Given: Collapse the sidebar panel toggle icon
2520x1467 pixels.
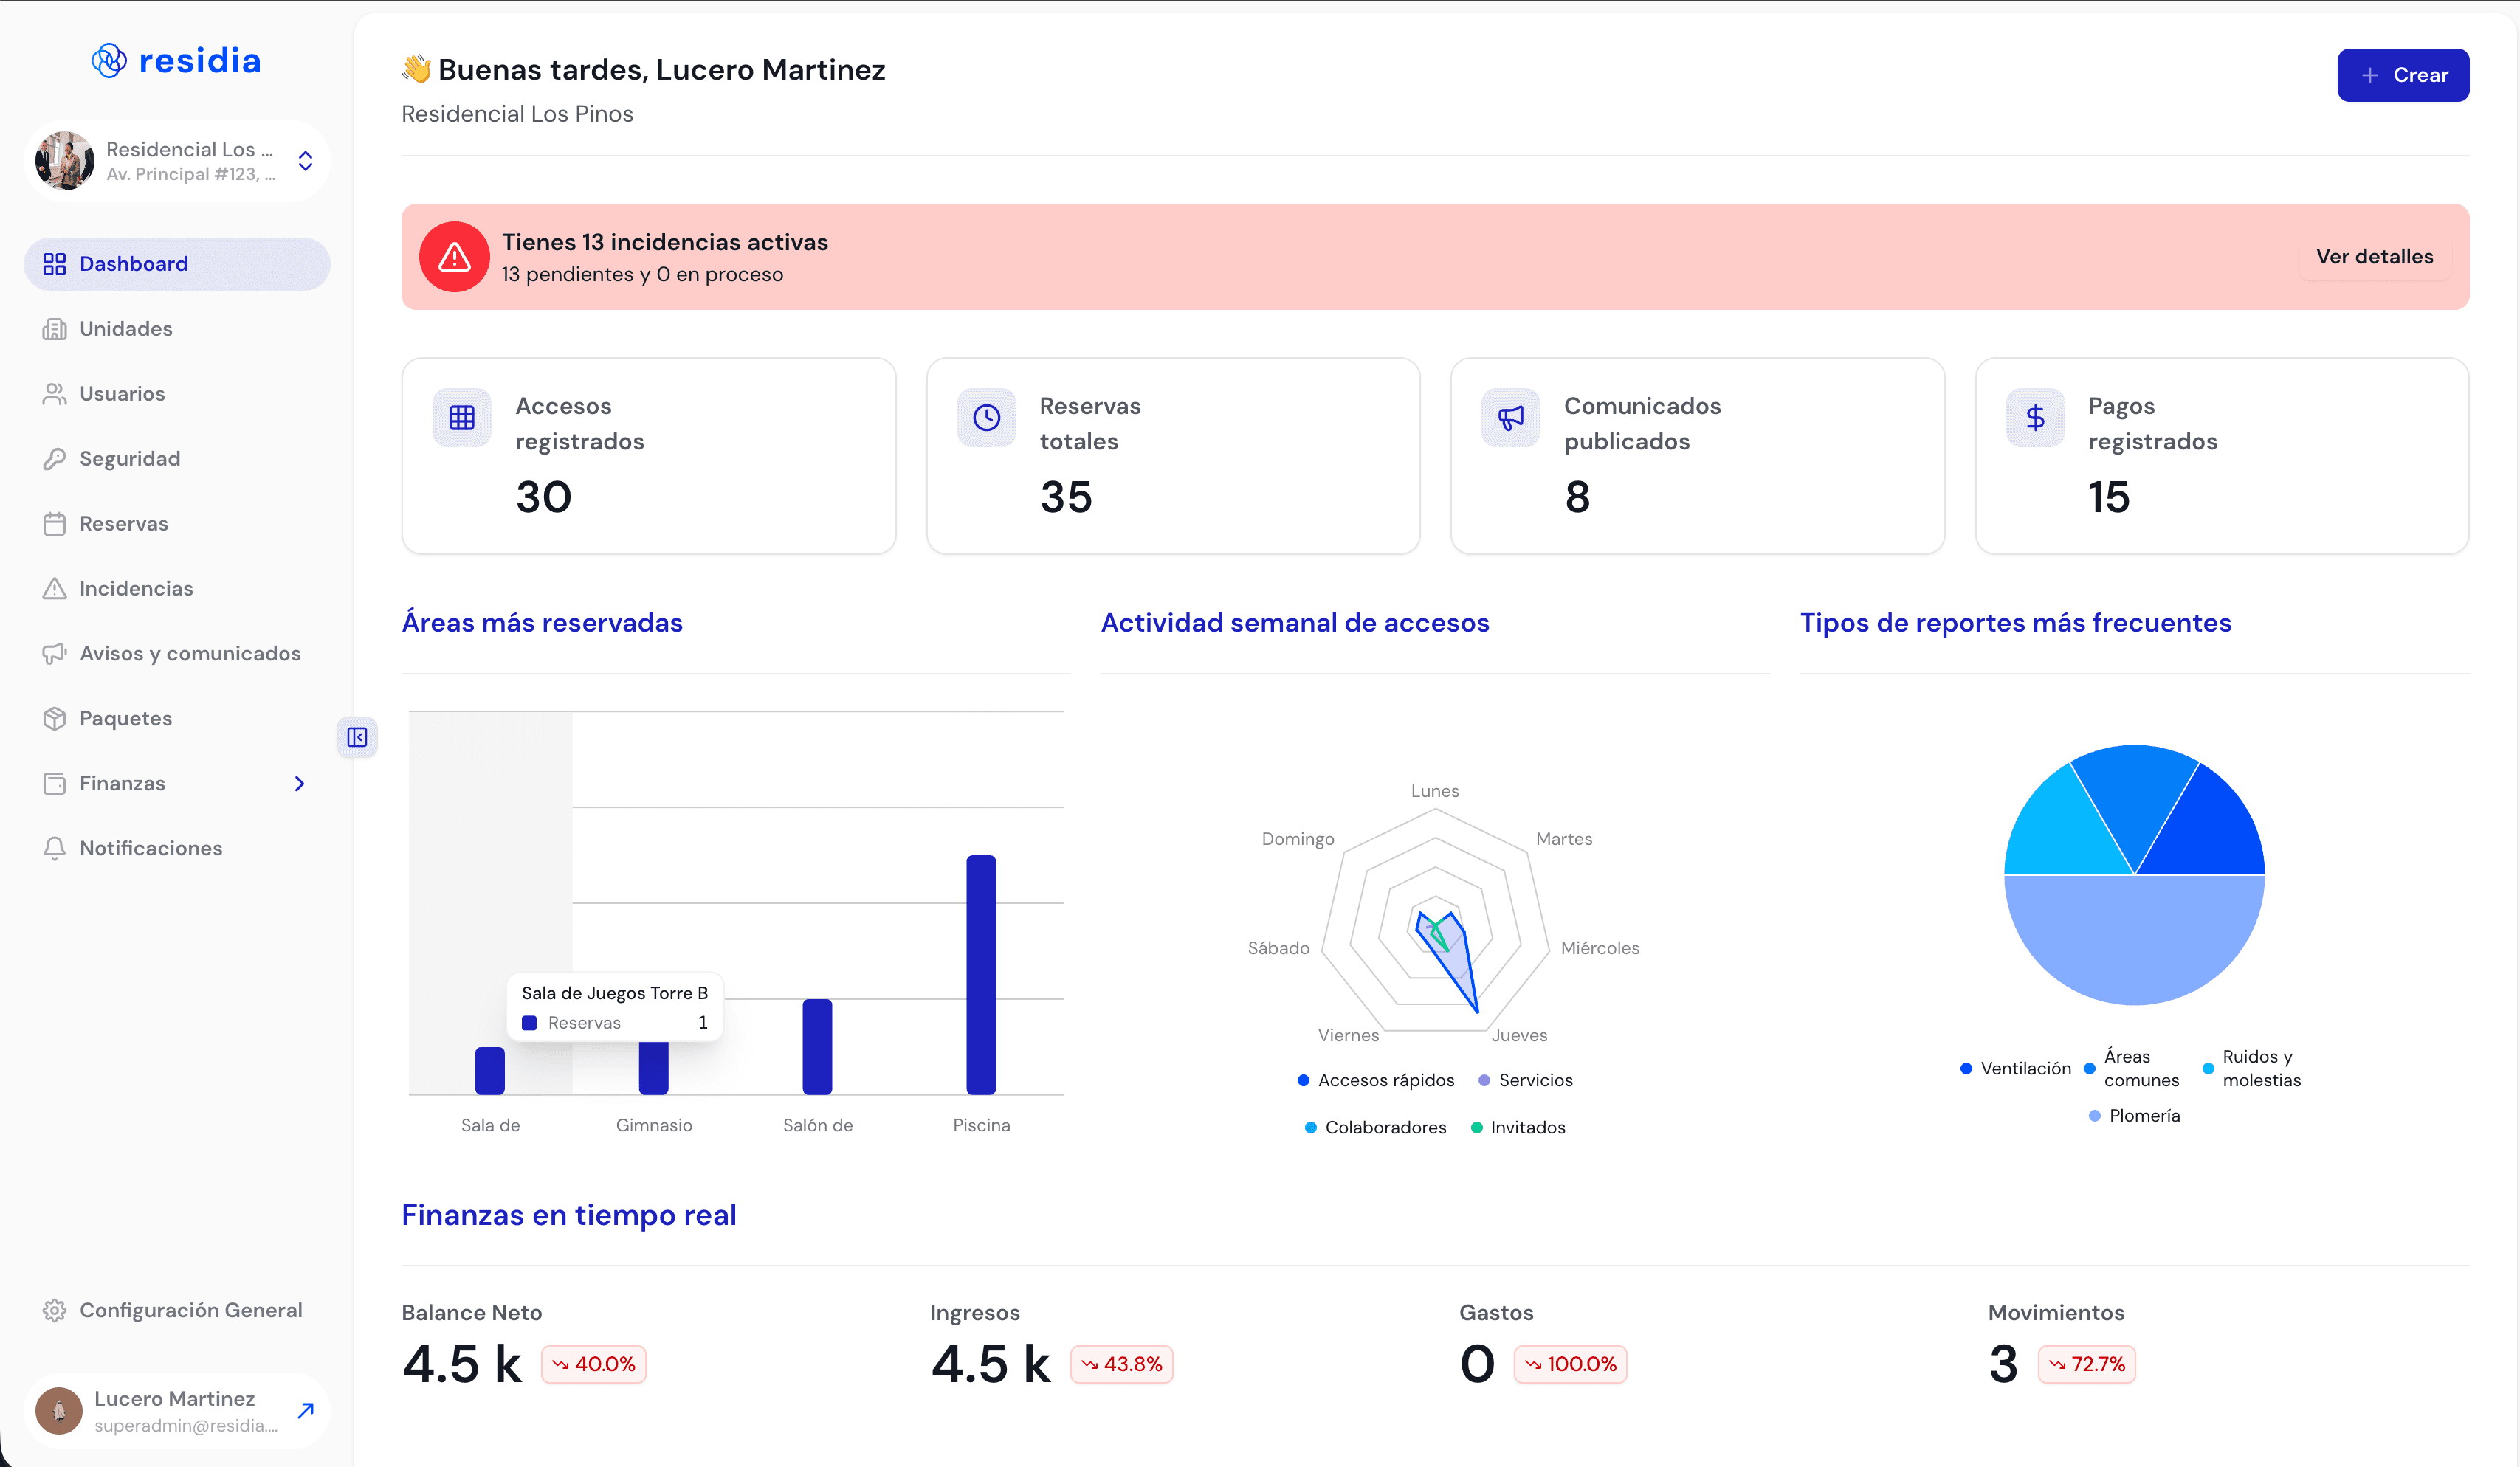Looking at the screenshot, I should coord(357,737).
